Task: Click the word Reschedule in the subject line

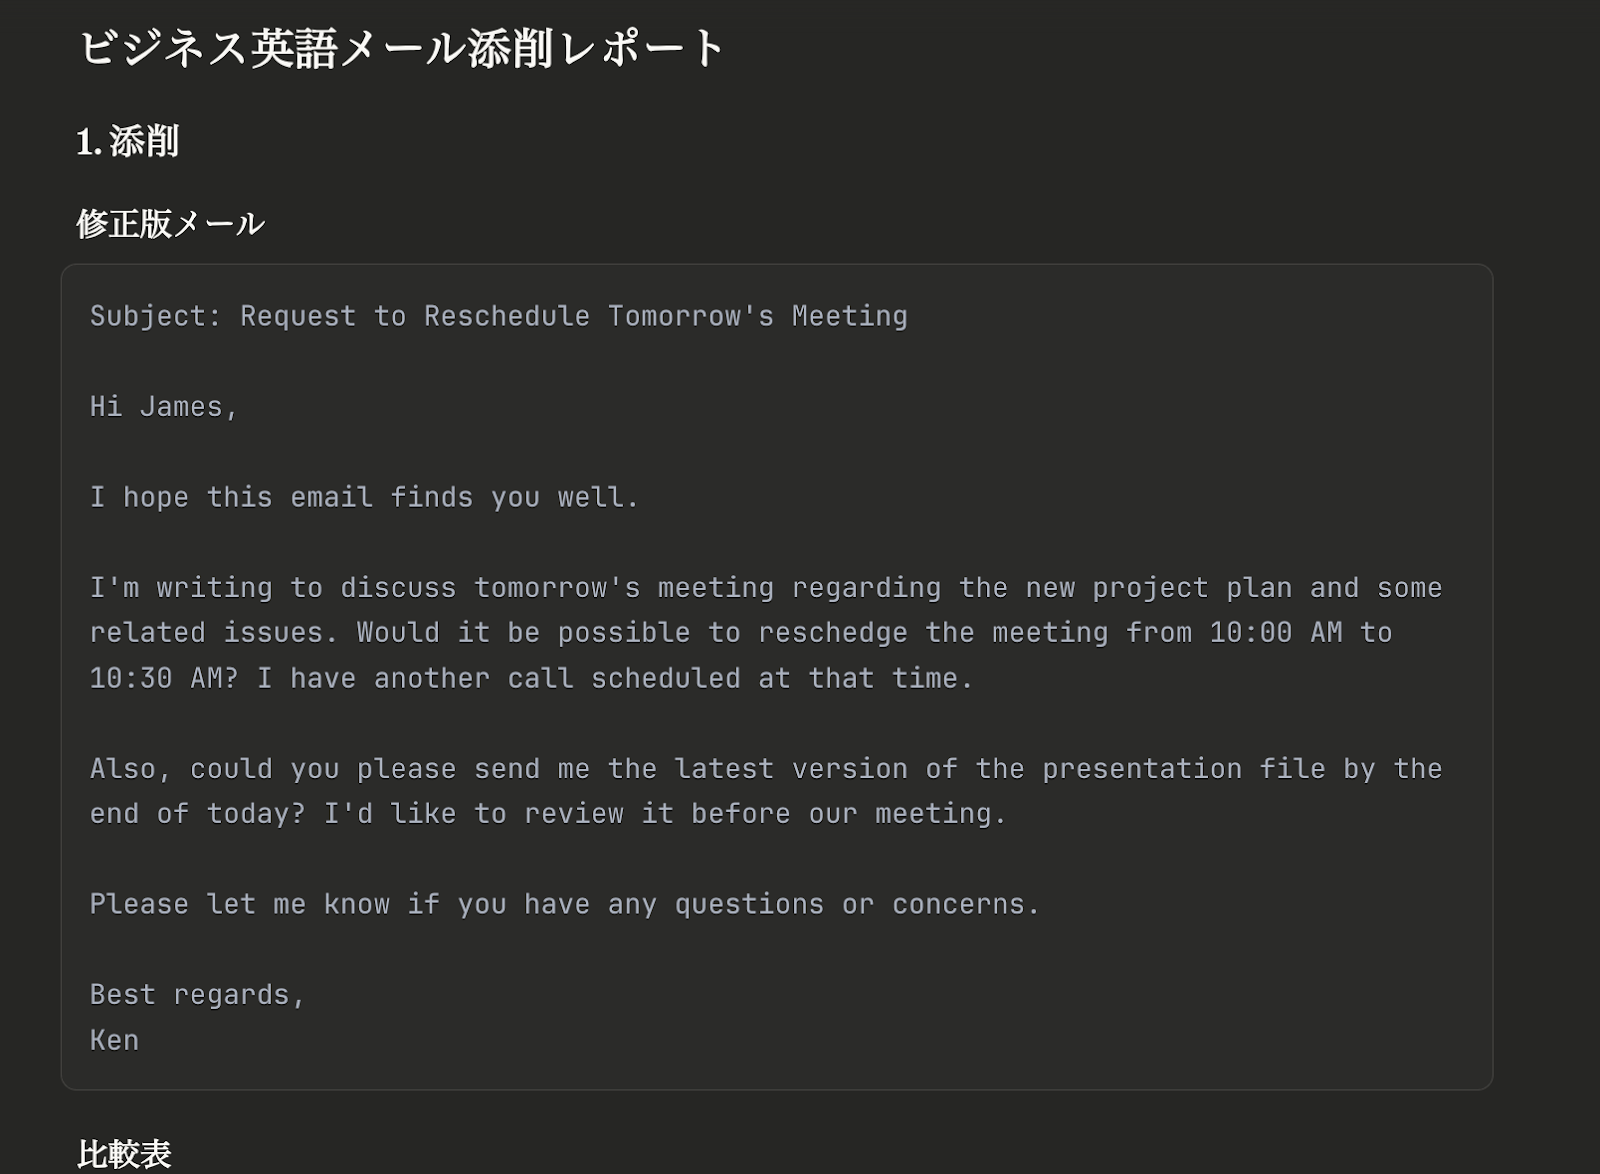Action: pyautogui.click(x=506, y=316)
